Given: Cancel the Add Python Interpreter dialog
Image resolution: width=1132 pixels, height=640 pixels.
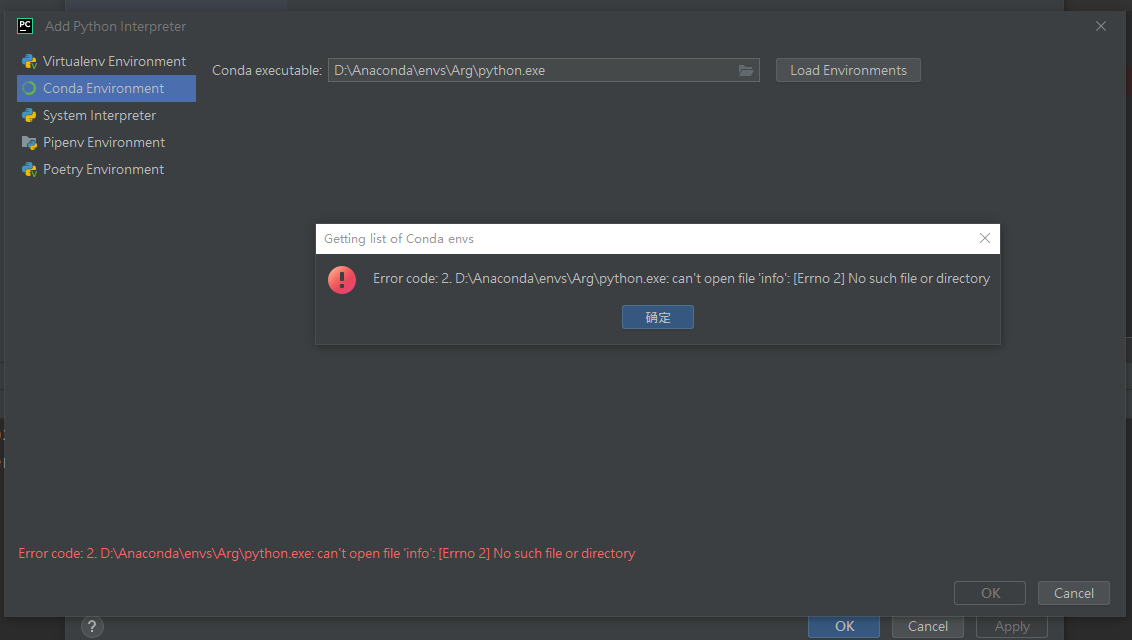Looking at the screenshot, I should tap(1074, 593).
